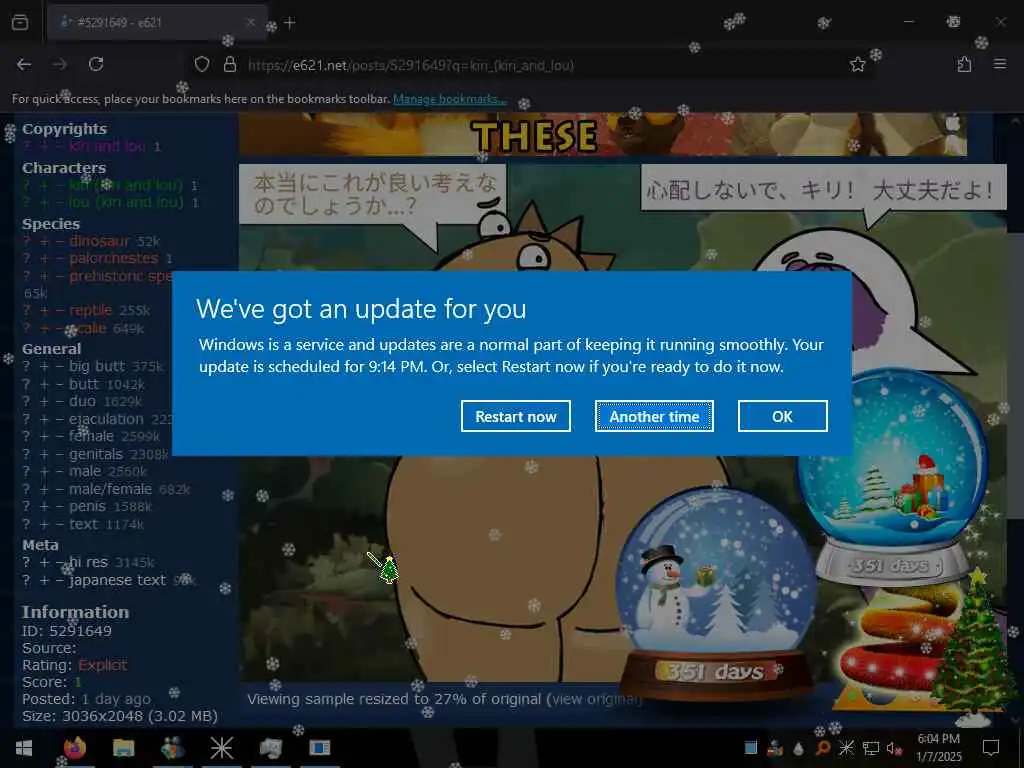Open the blue window app on taskbar
The width and height of the screenshot is (1024, 768).
319,748
